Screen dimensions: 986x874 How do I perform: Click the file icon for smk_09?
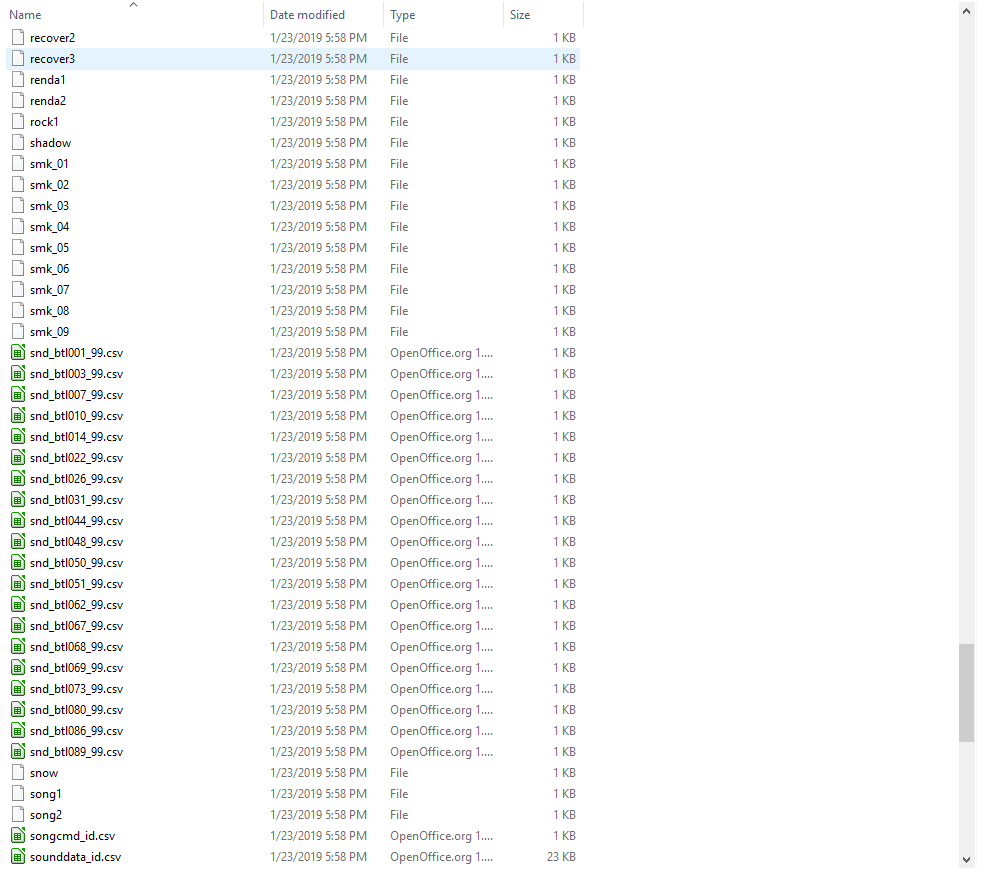tap(18, 332)
